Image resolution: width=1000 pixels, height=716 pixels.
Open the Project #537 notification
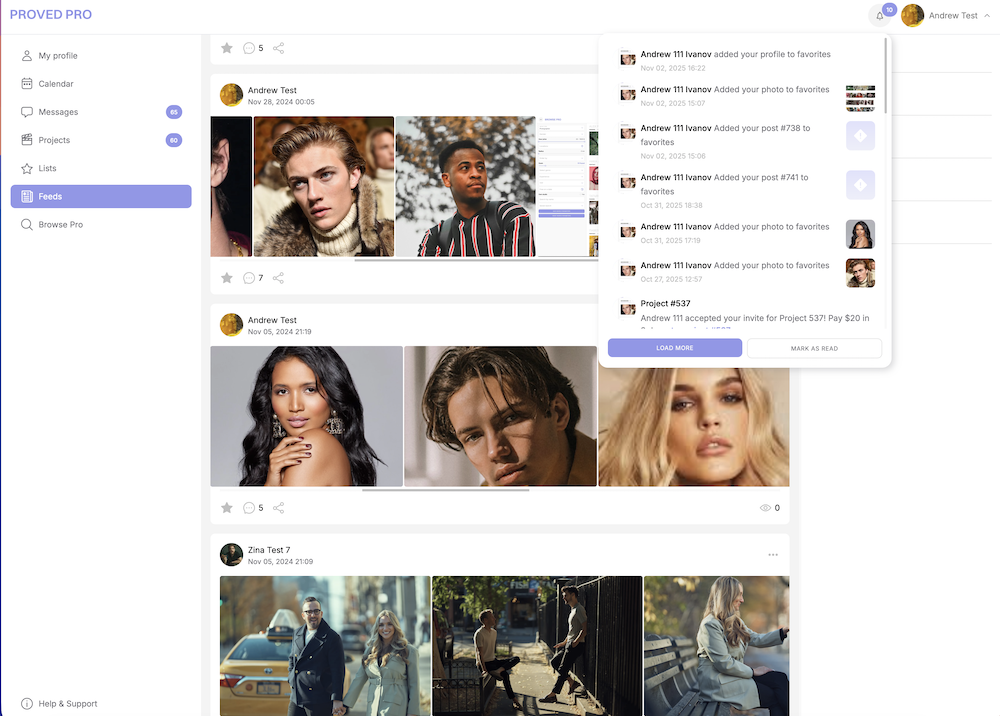[x=746, y=312]
